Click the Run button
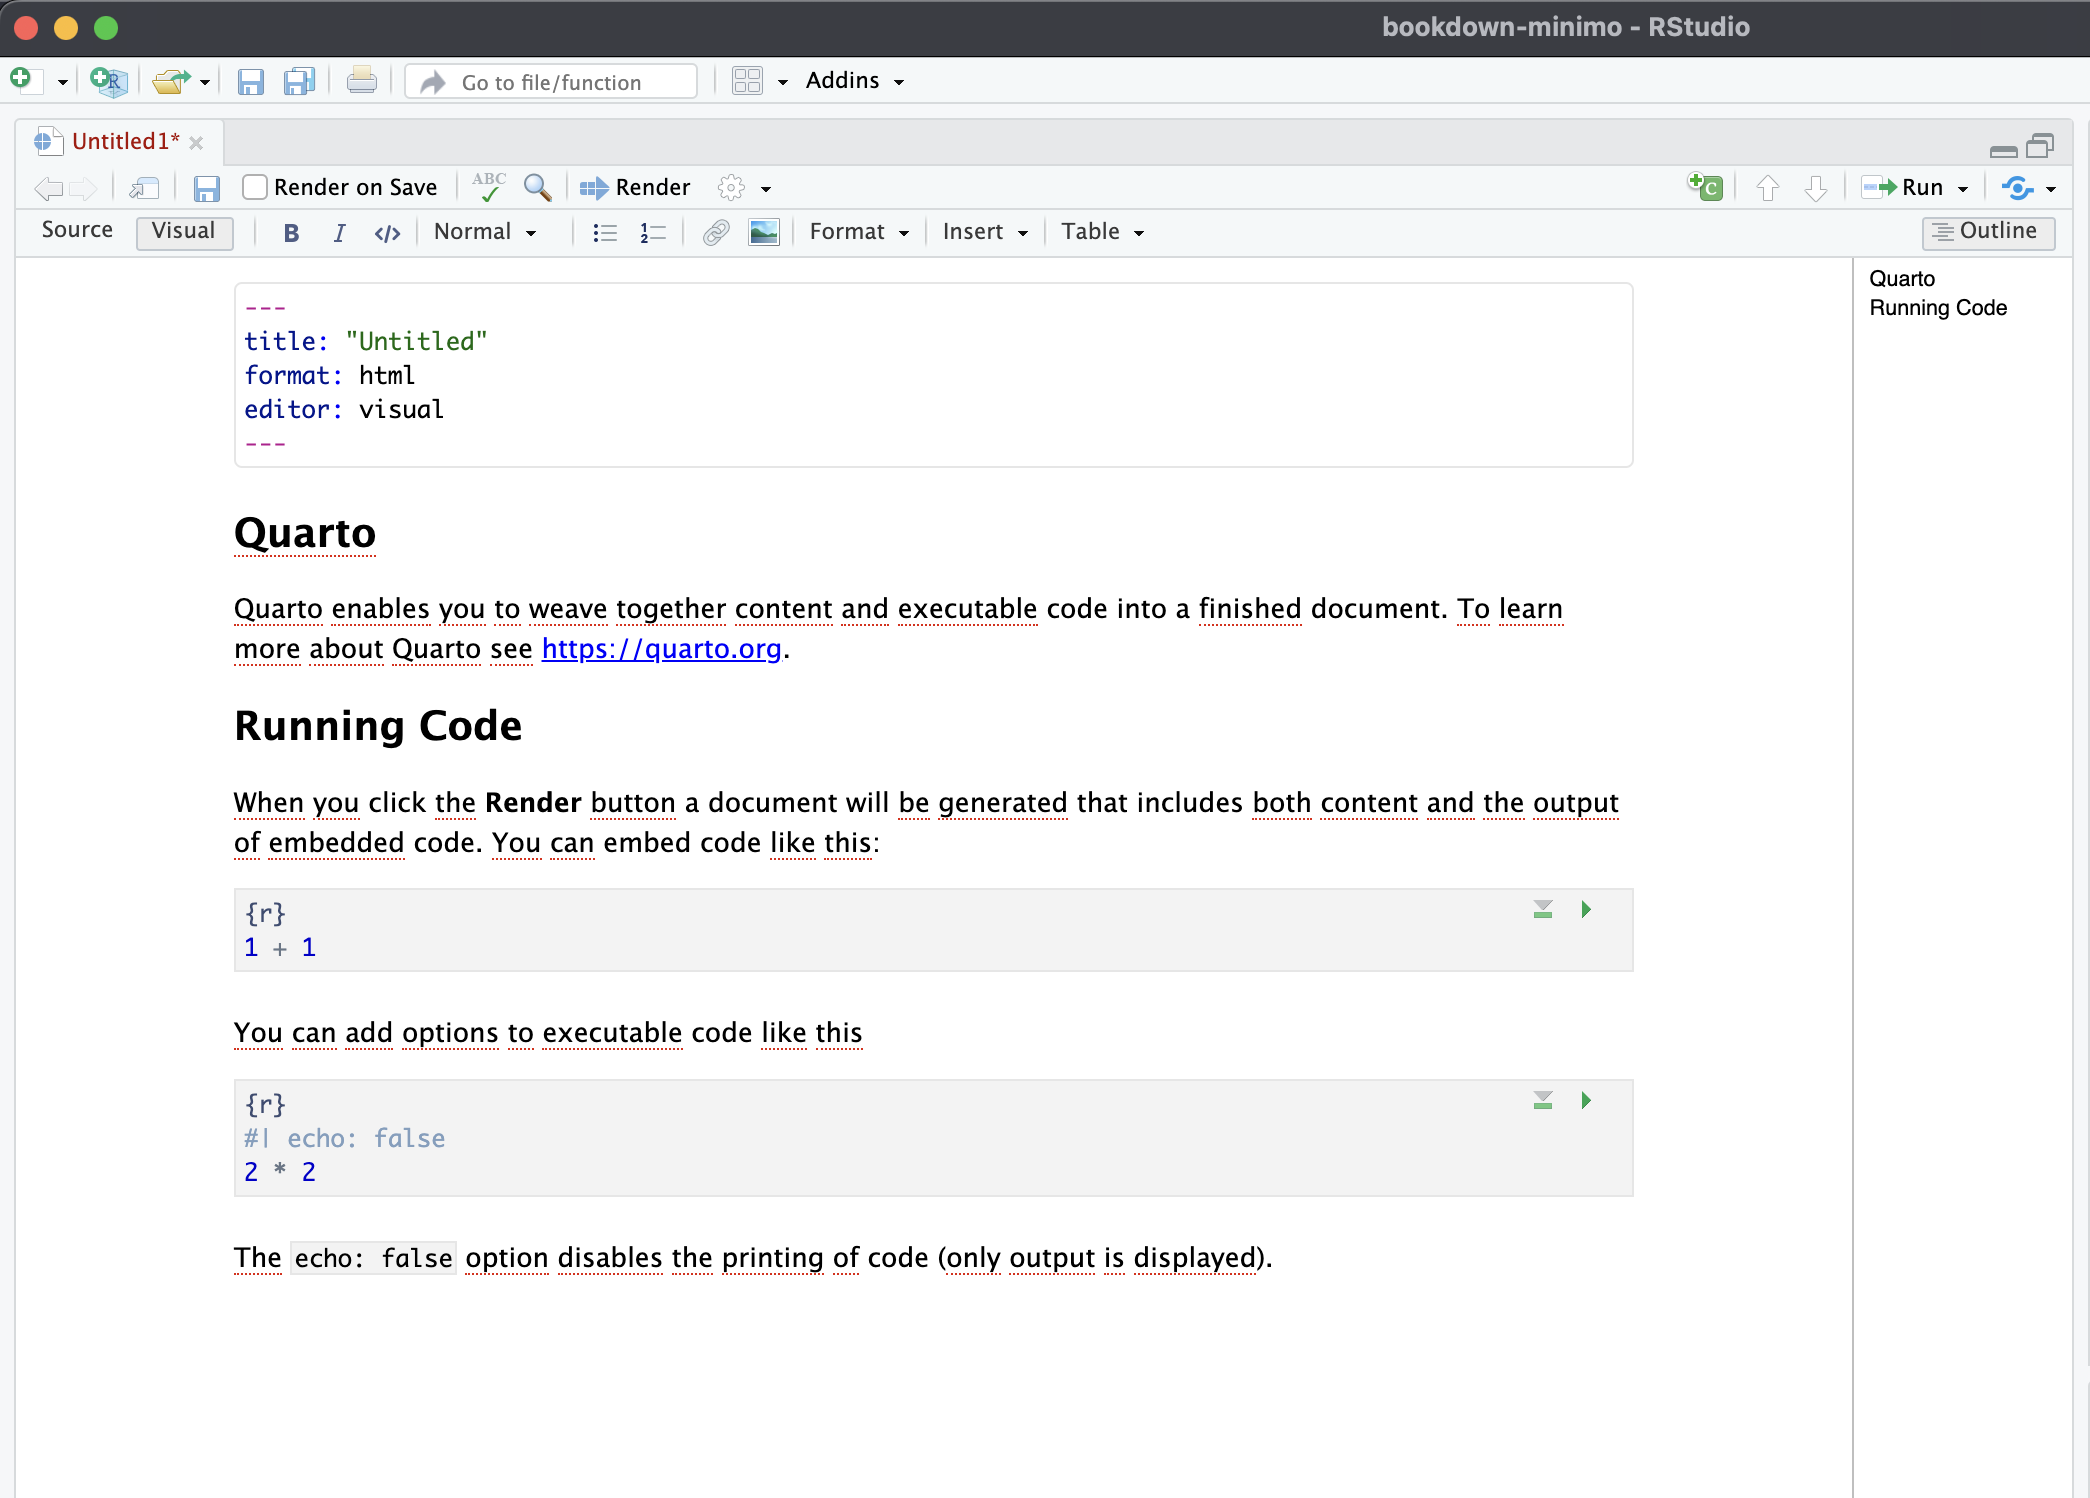This screenshot has height=1498, width=2090. click(x=1902, y=187)
